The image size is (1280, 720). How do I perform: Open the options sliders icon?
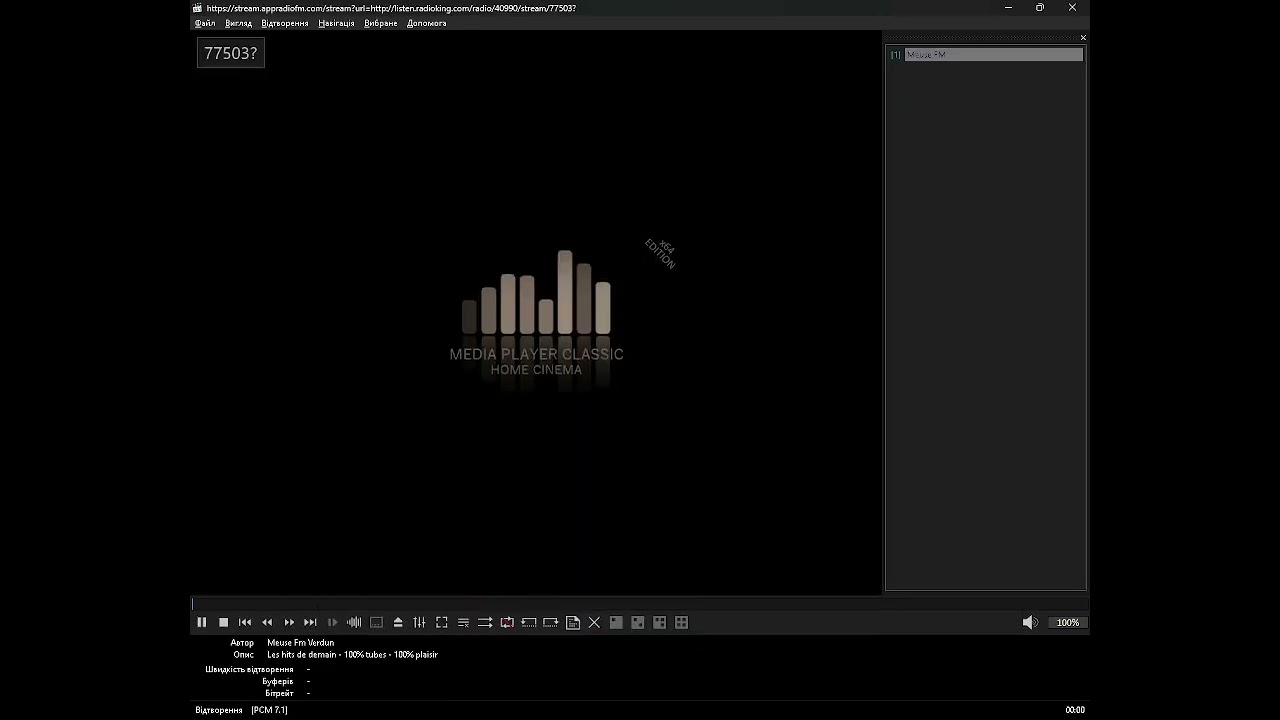[x=419, y=622]
